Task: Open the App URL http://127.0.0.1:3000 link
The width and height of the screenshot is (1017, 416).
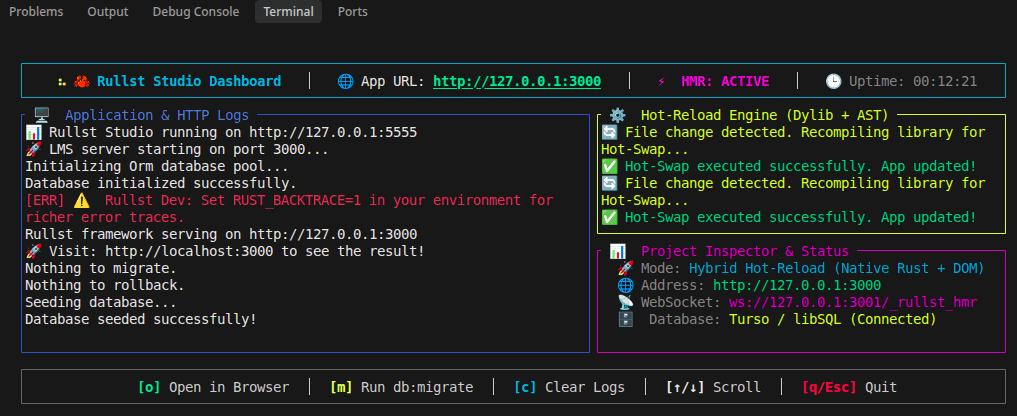Action: coord(517,81)
